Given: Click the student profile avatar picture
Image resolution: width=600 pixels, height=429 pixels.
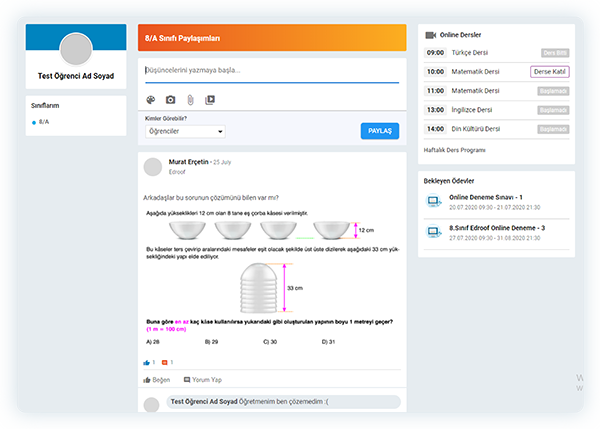Looking at the screenshot, I should pyautogui.click(x=76, y=49).
